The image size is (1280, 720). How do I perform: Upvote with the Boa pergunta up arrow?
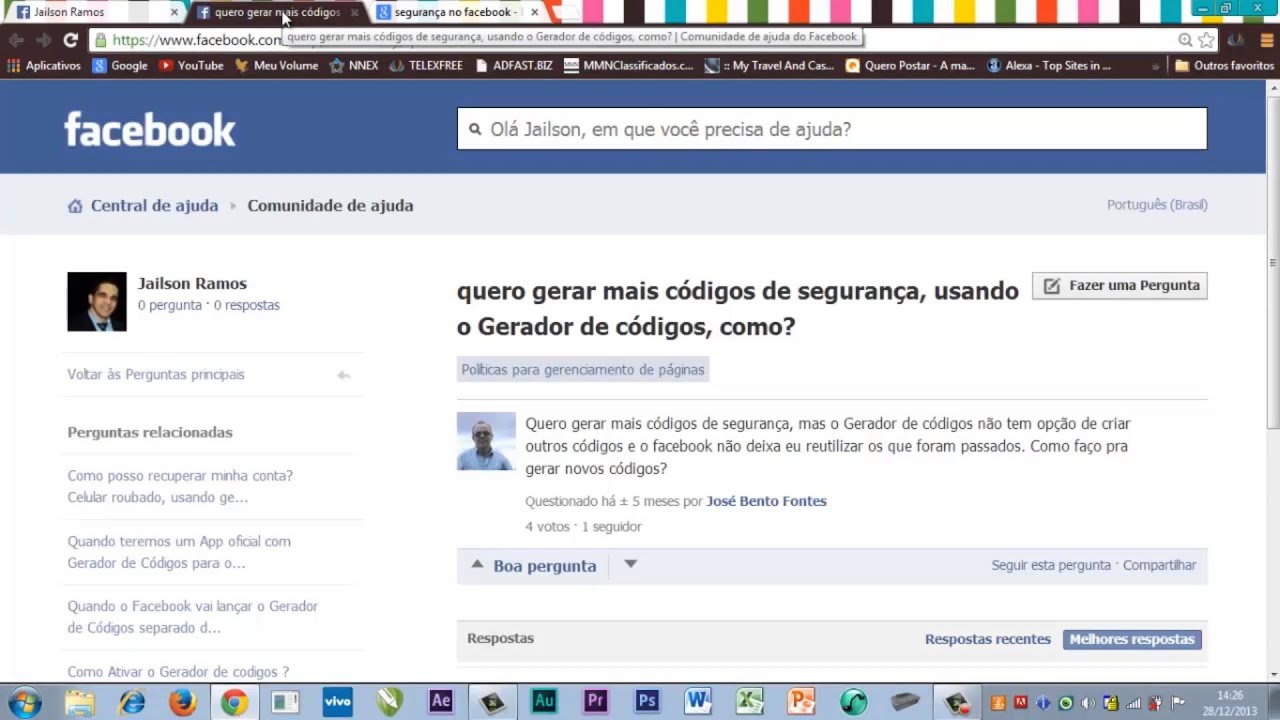477,565
